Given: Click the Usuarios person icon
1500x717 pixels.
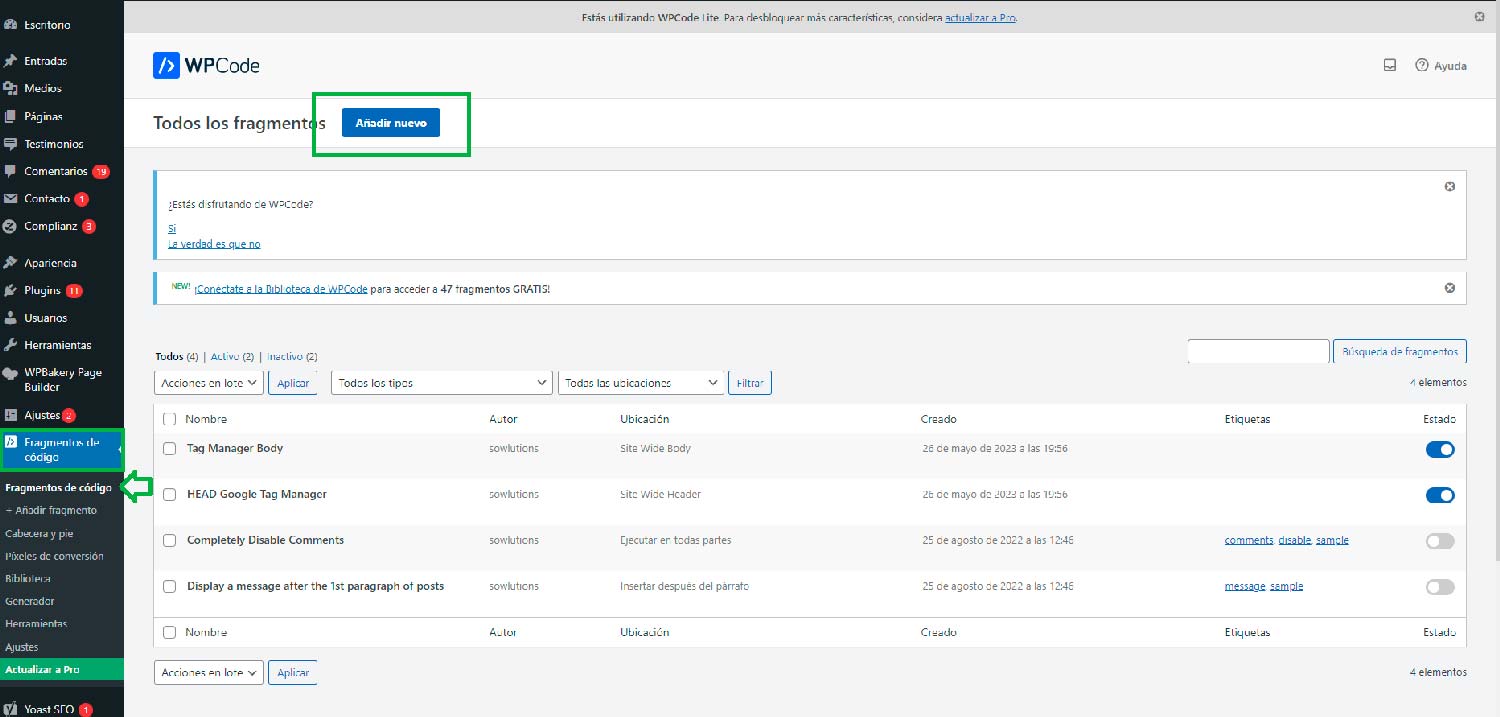Looking at the screenshot, I should tap(10, 318).
